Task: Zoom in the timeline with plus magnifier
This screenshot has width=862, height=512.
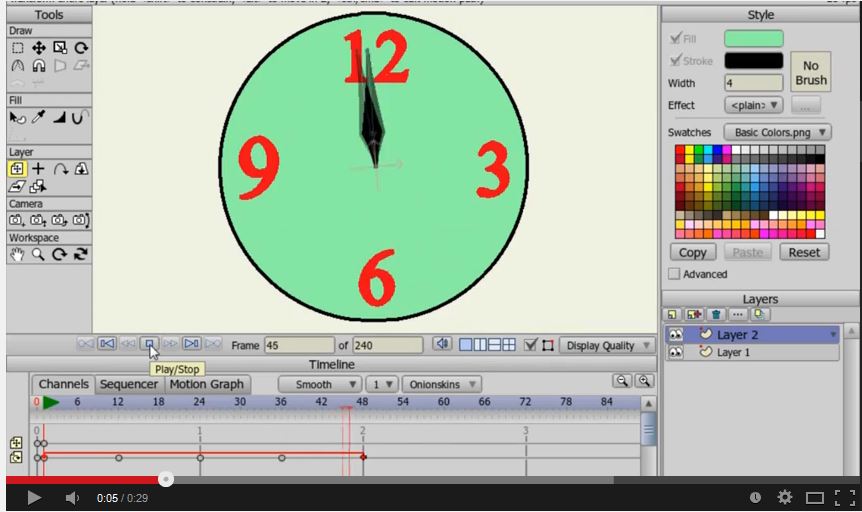Action: click(644, 381)
